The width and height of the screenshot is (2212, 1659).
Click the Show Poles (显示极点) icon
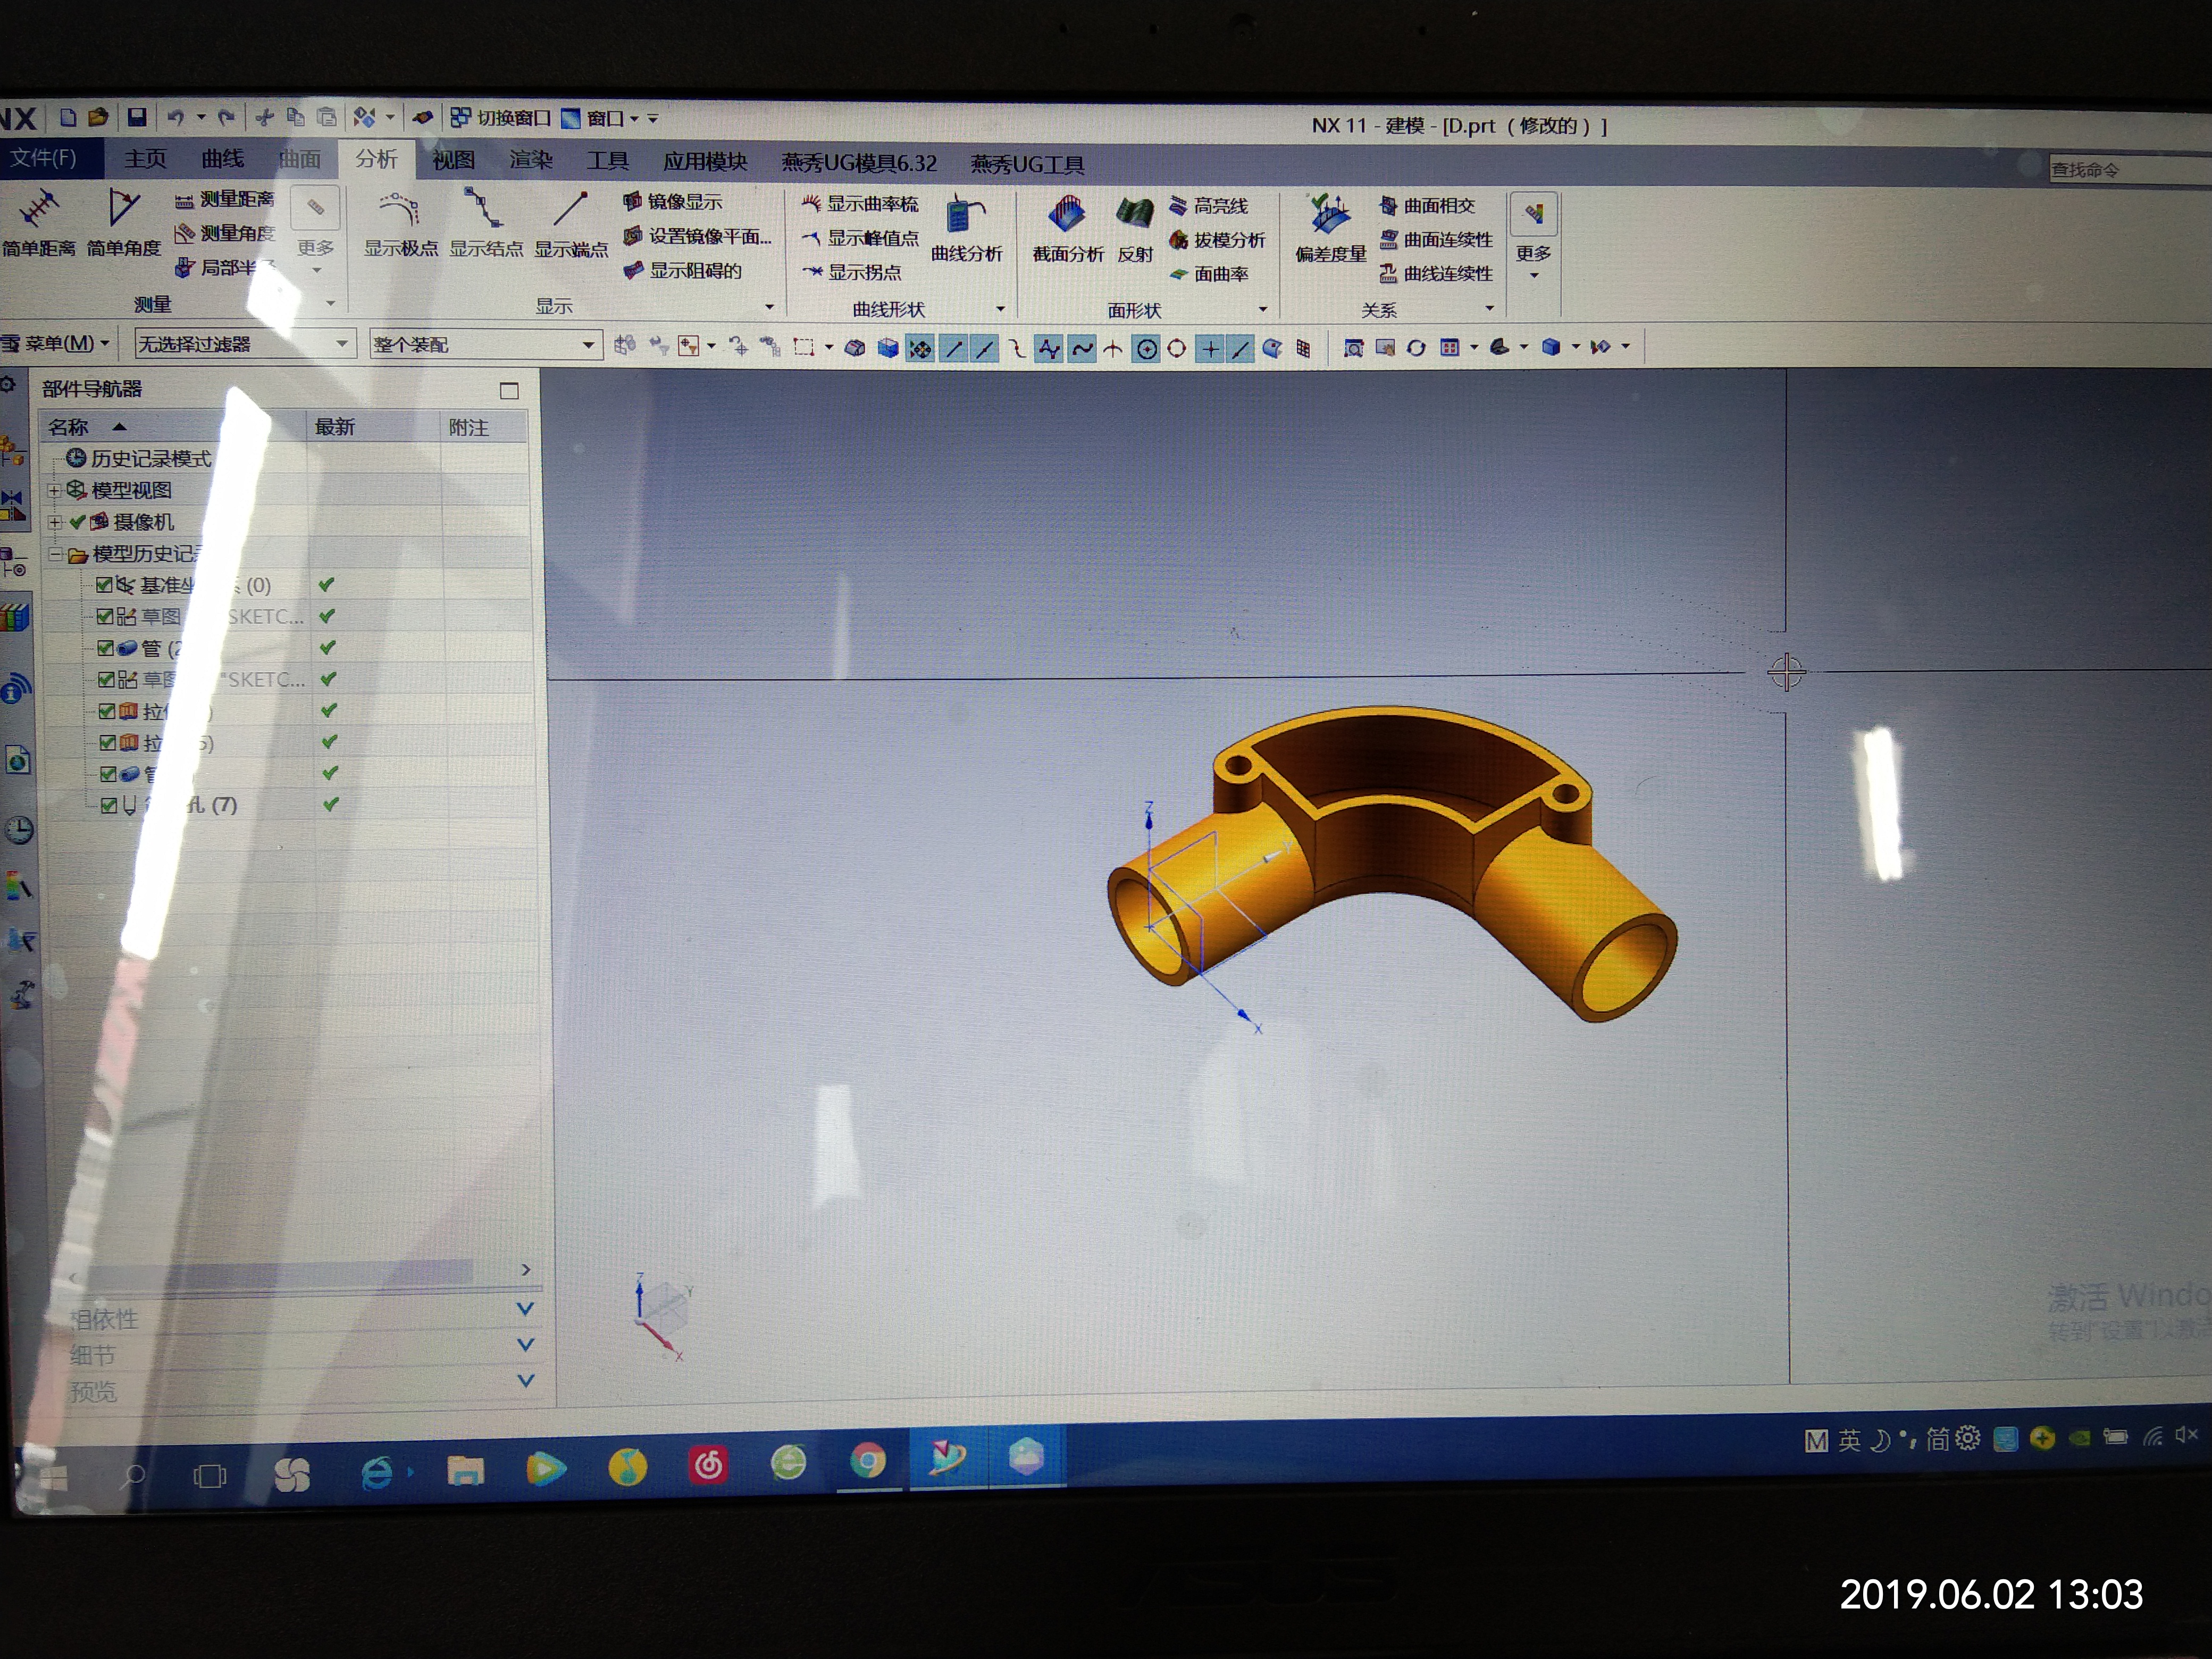(x=400, y=211)
